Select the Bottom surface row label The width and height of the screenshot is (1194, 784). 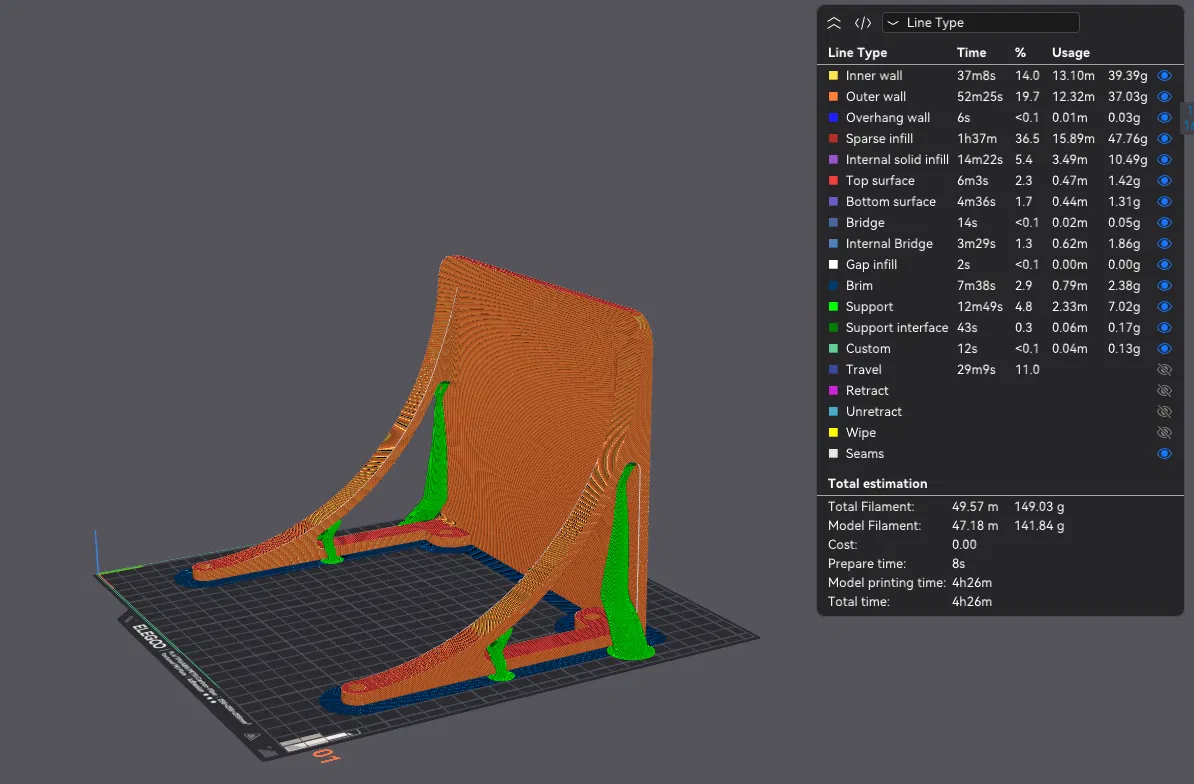890,202
